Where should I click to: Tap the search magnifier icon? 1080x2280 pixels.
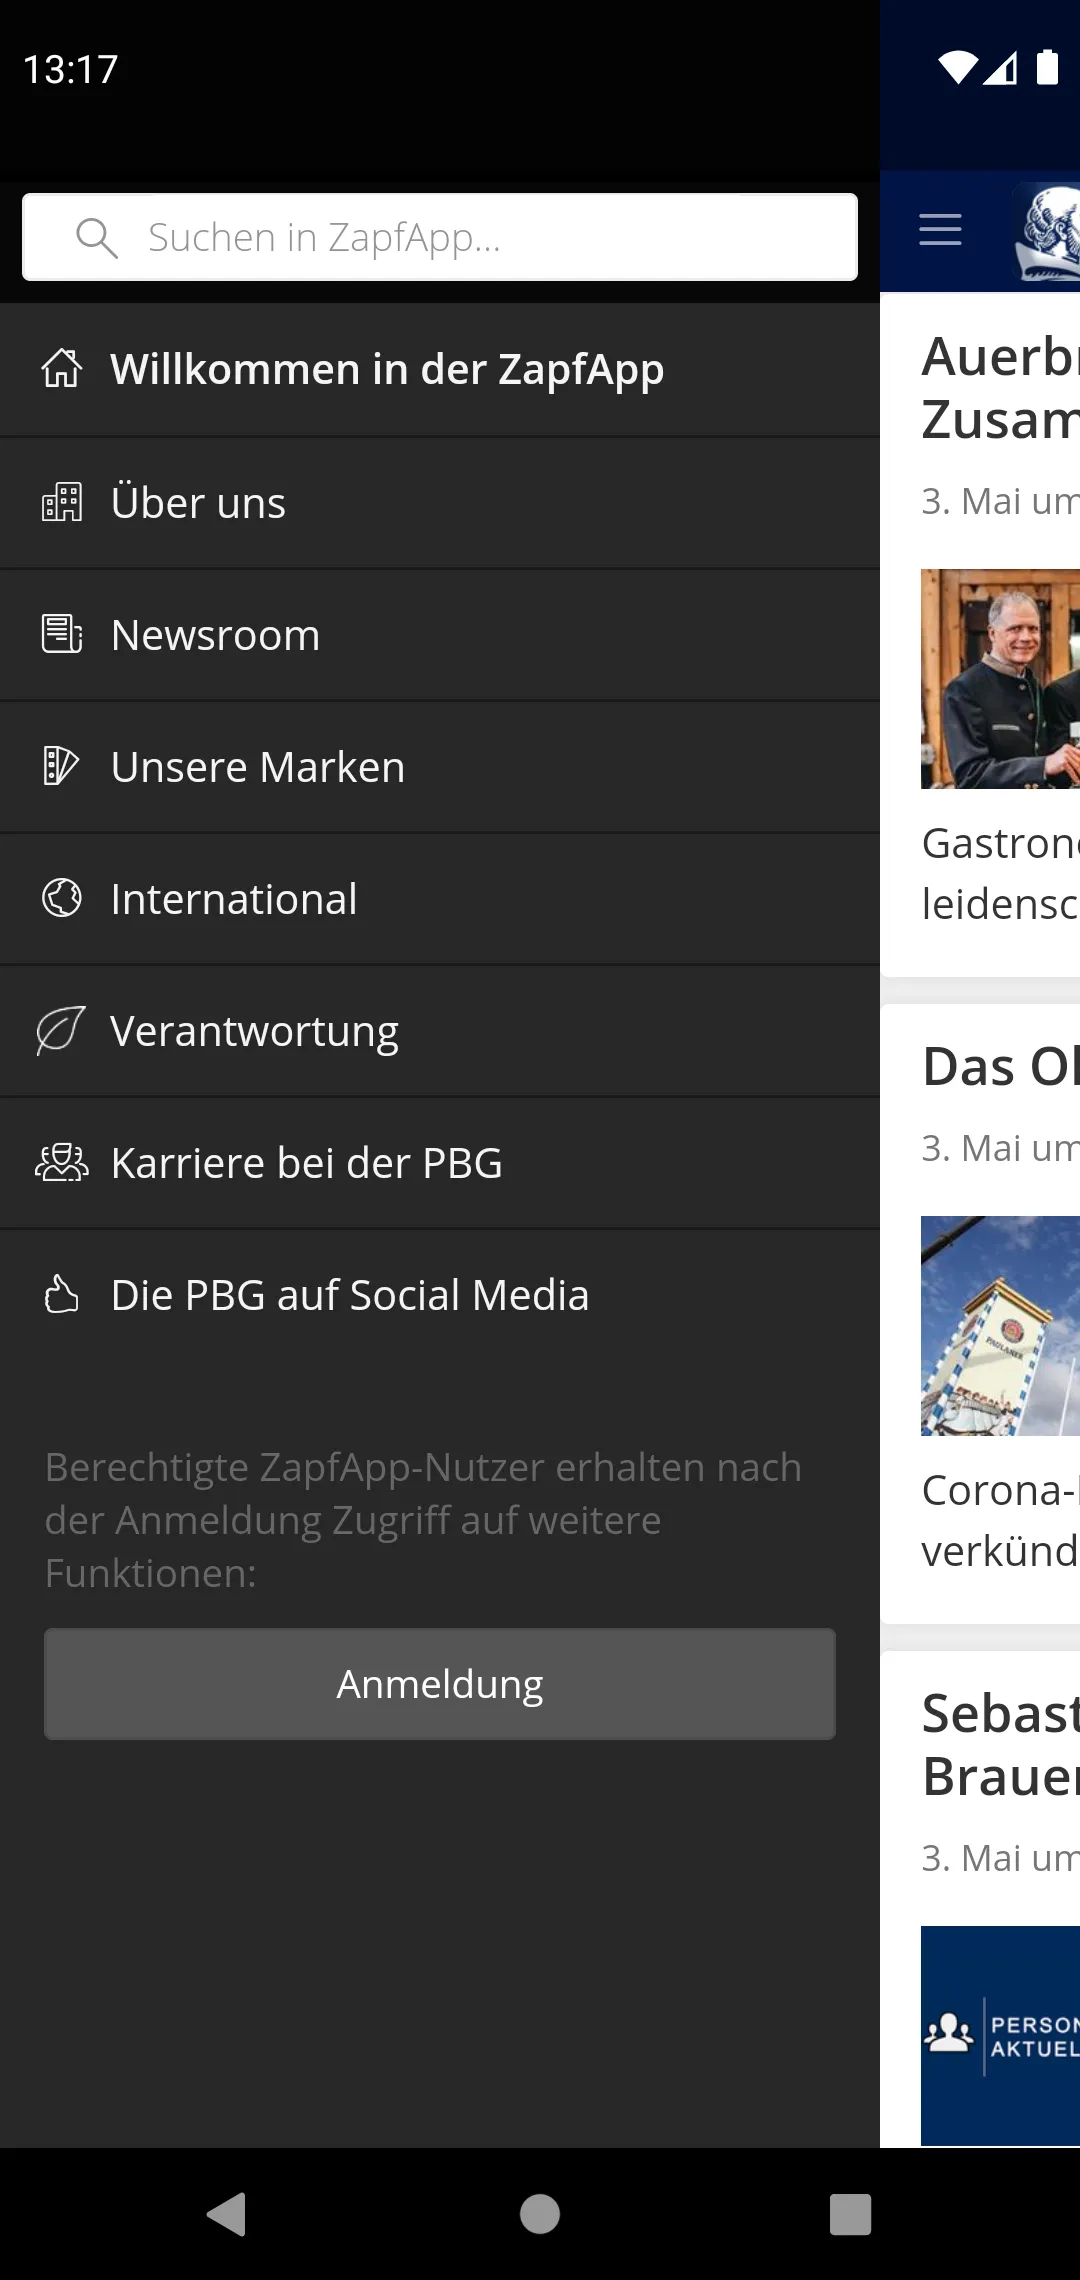(x=97, y=238)
